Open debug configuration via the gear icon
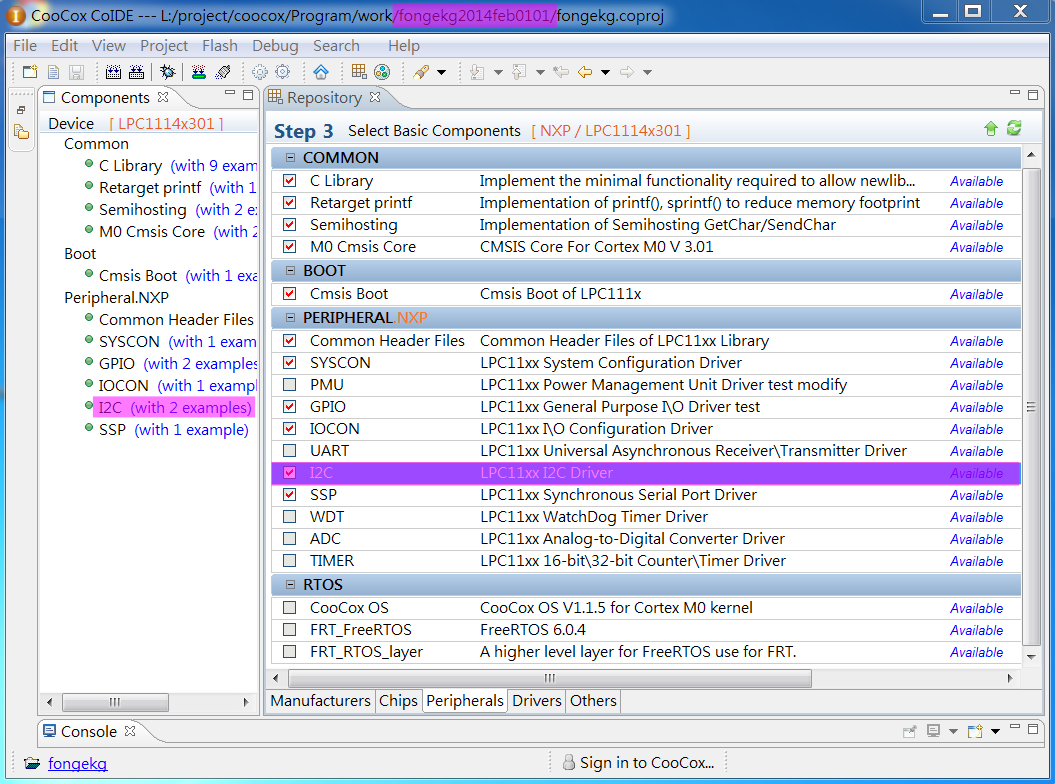This screenshot has width=1055, height=784. [260, 71]
